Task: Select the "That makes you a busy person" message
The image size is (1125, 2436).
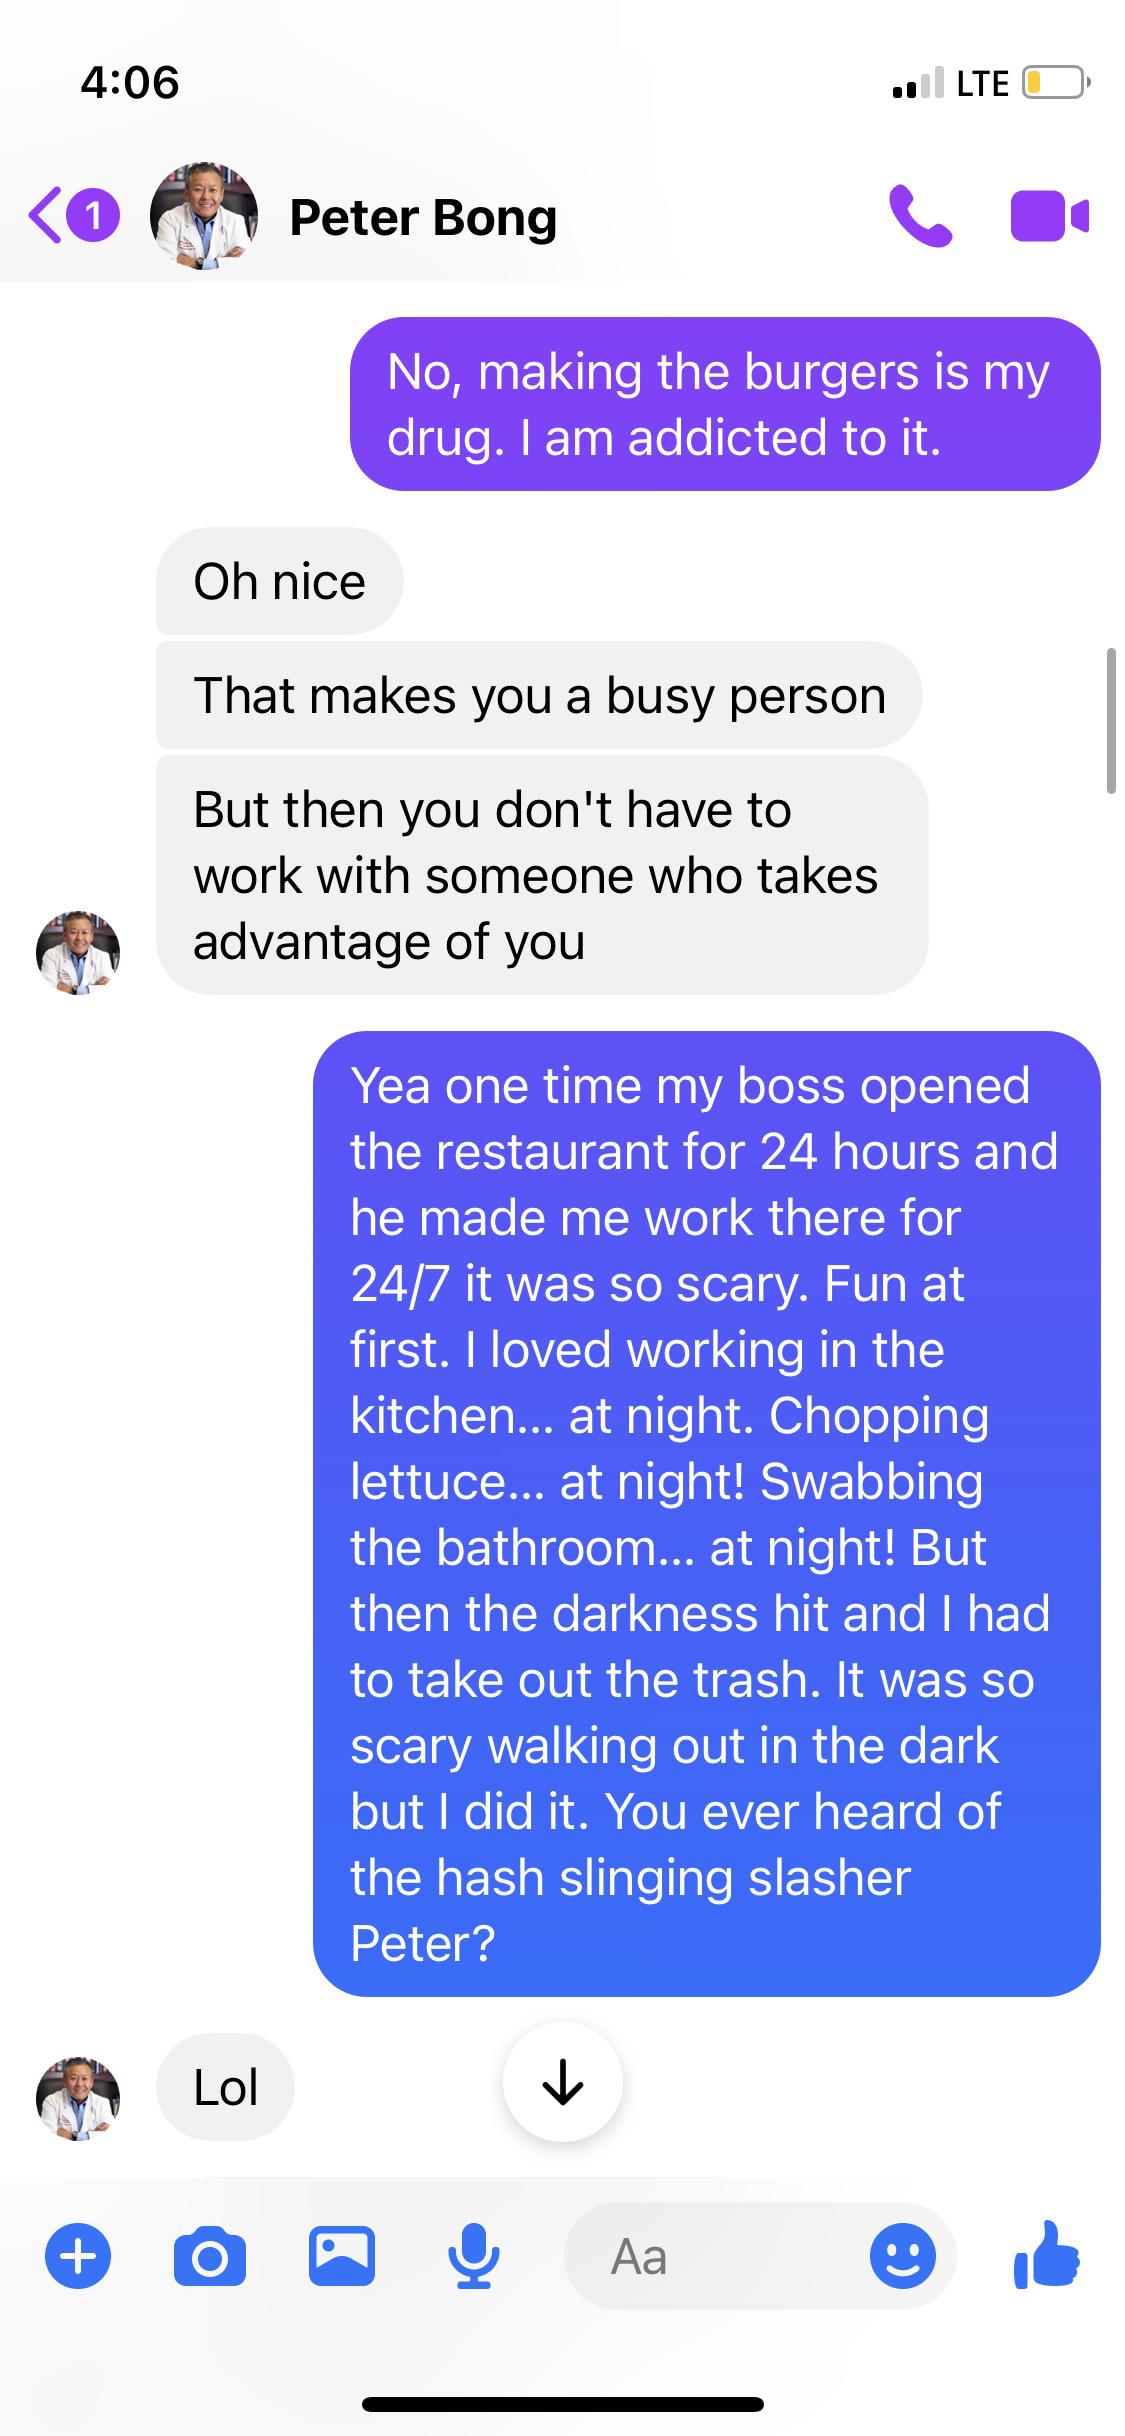Action: 539,695
